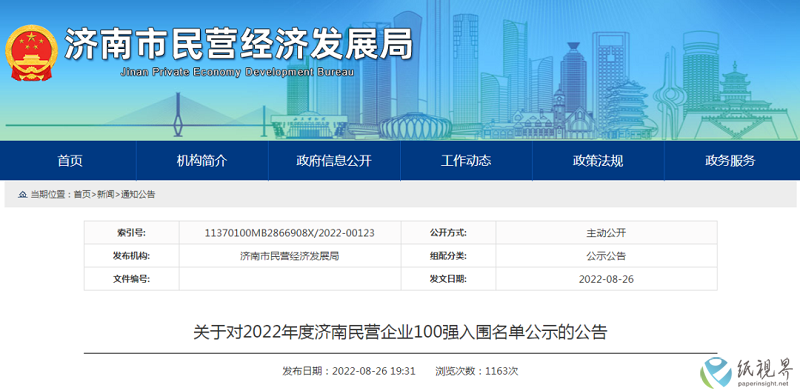Click the Jinan Private Economy Development Bureau subtitle
The width and height of the screenshot is (800, 391).
237,72
